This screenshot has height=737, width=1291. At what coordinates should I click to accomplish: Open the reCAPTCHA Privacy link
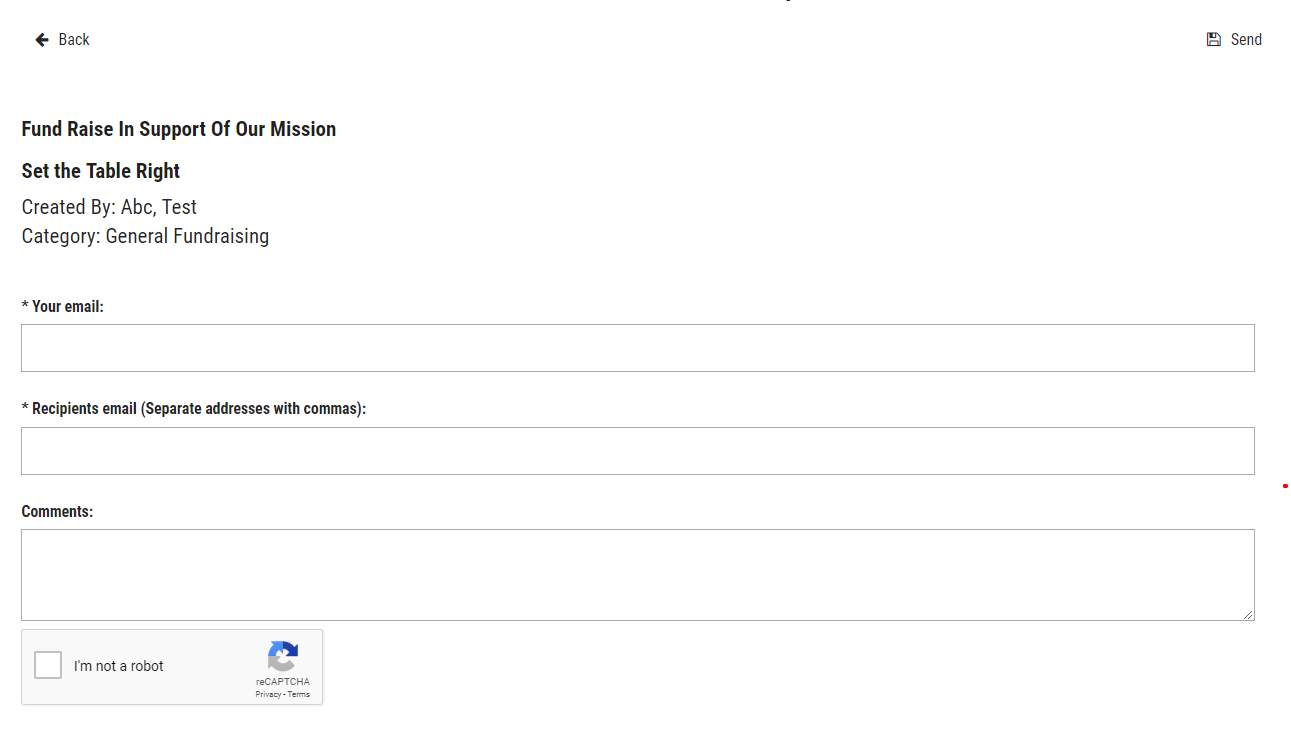point(267,694)
